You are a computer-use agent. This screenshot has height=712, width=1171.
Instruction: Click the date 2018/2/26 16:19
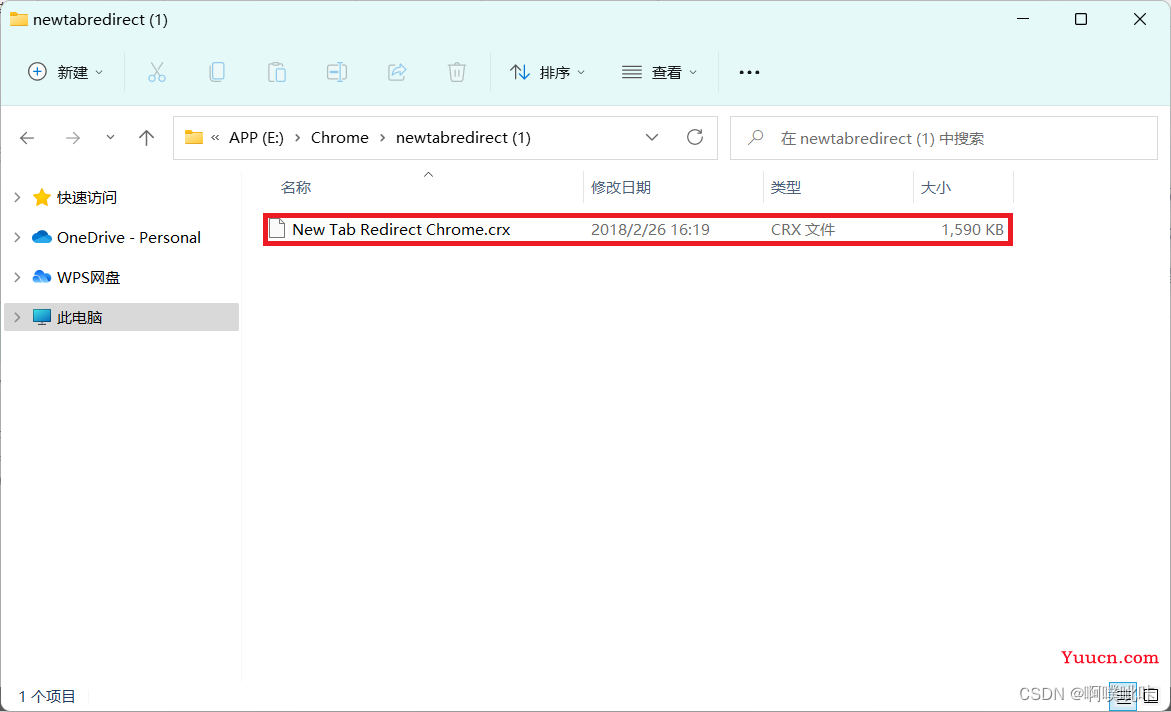tap(650, 229)
